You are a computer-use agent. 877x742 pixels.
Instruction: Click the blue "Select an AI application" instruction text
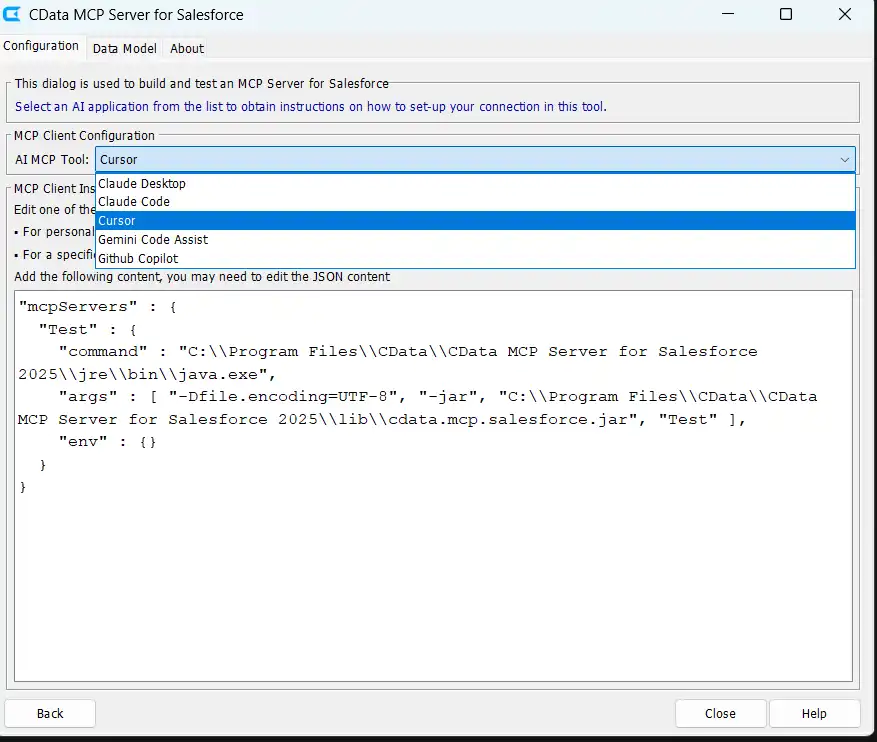click(x=310, y=106)
